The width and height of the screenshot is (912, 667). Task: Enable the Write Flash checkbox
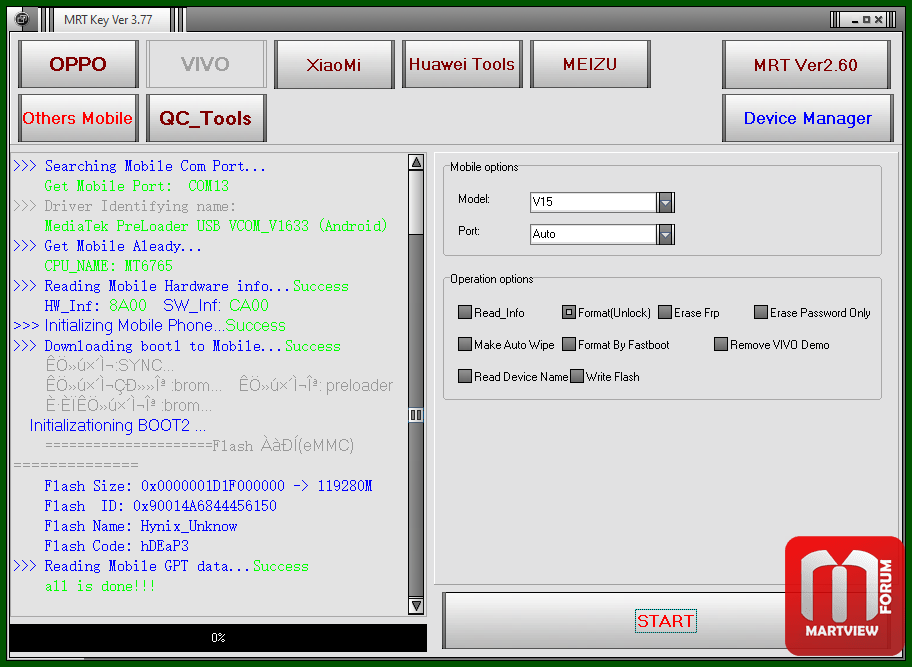click(577, 376)
